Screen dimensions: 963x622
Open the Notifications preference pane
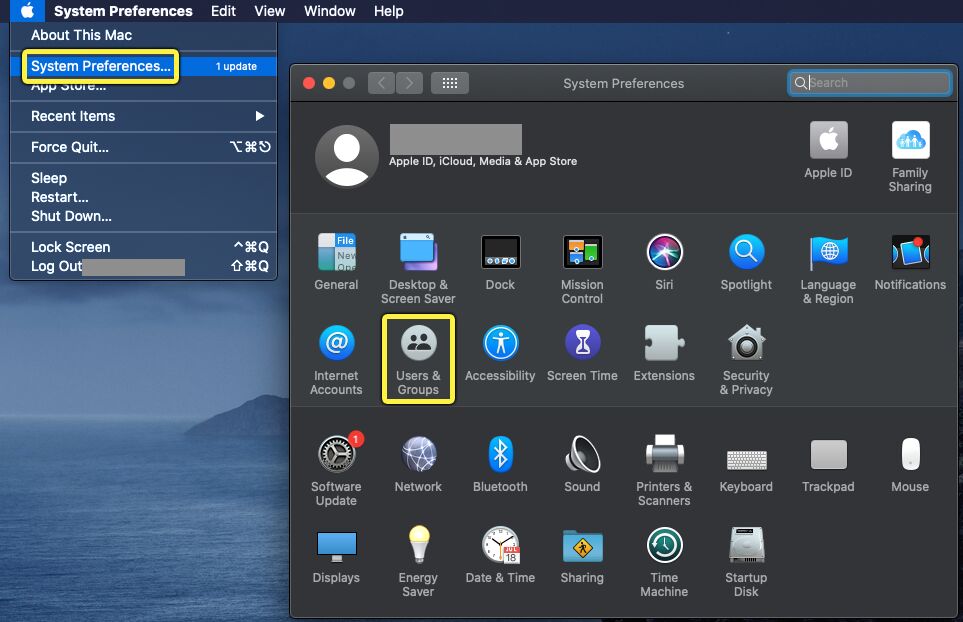tap(910, 260)
